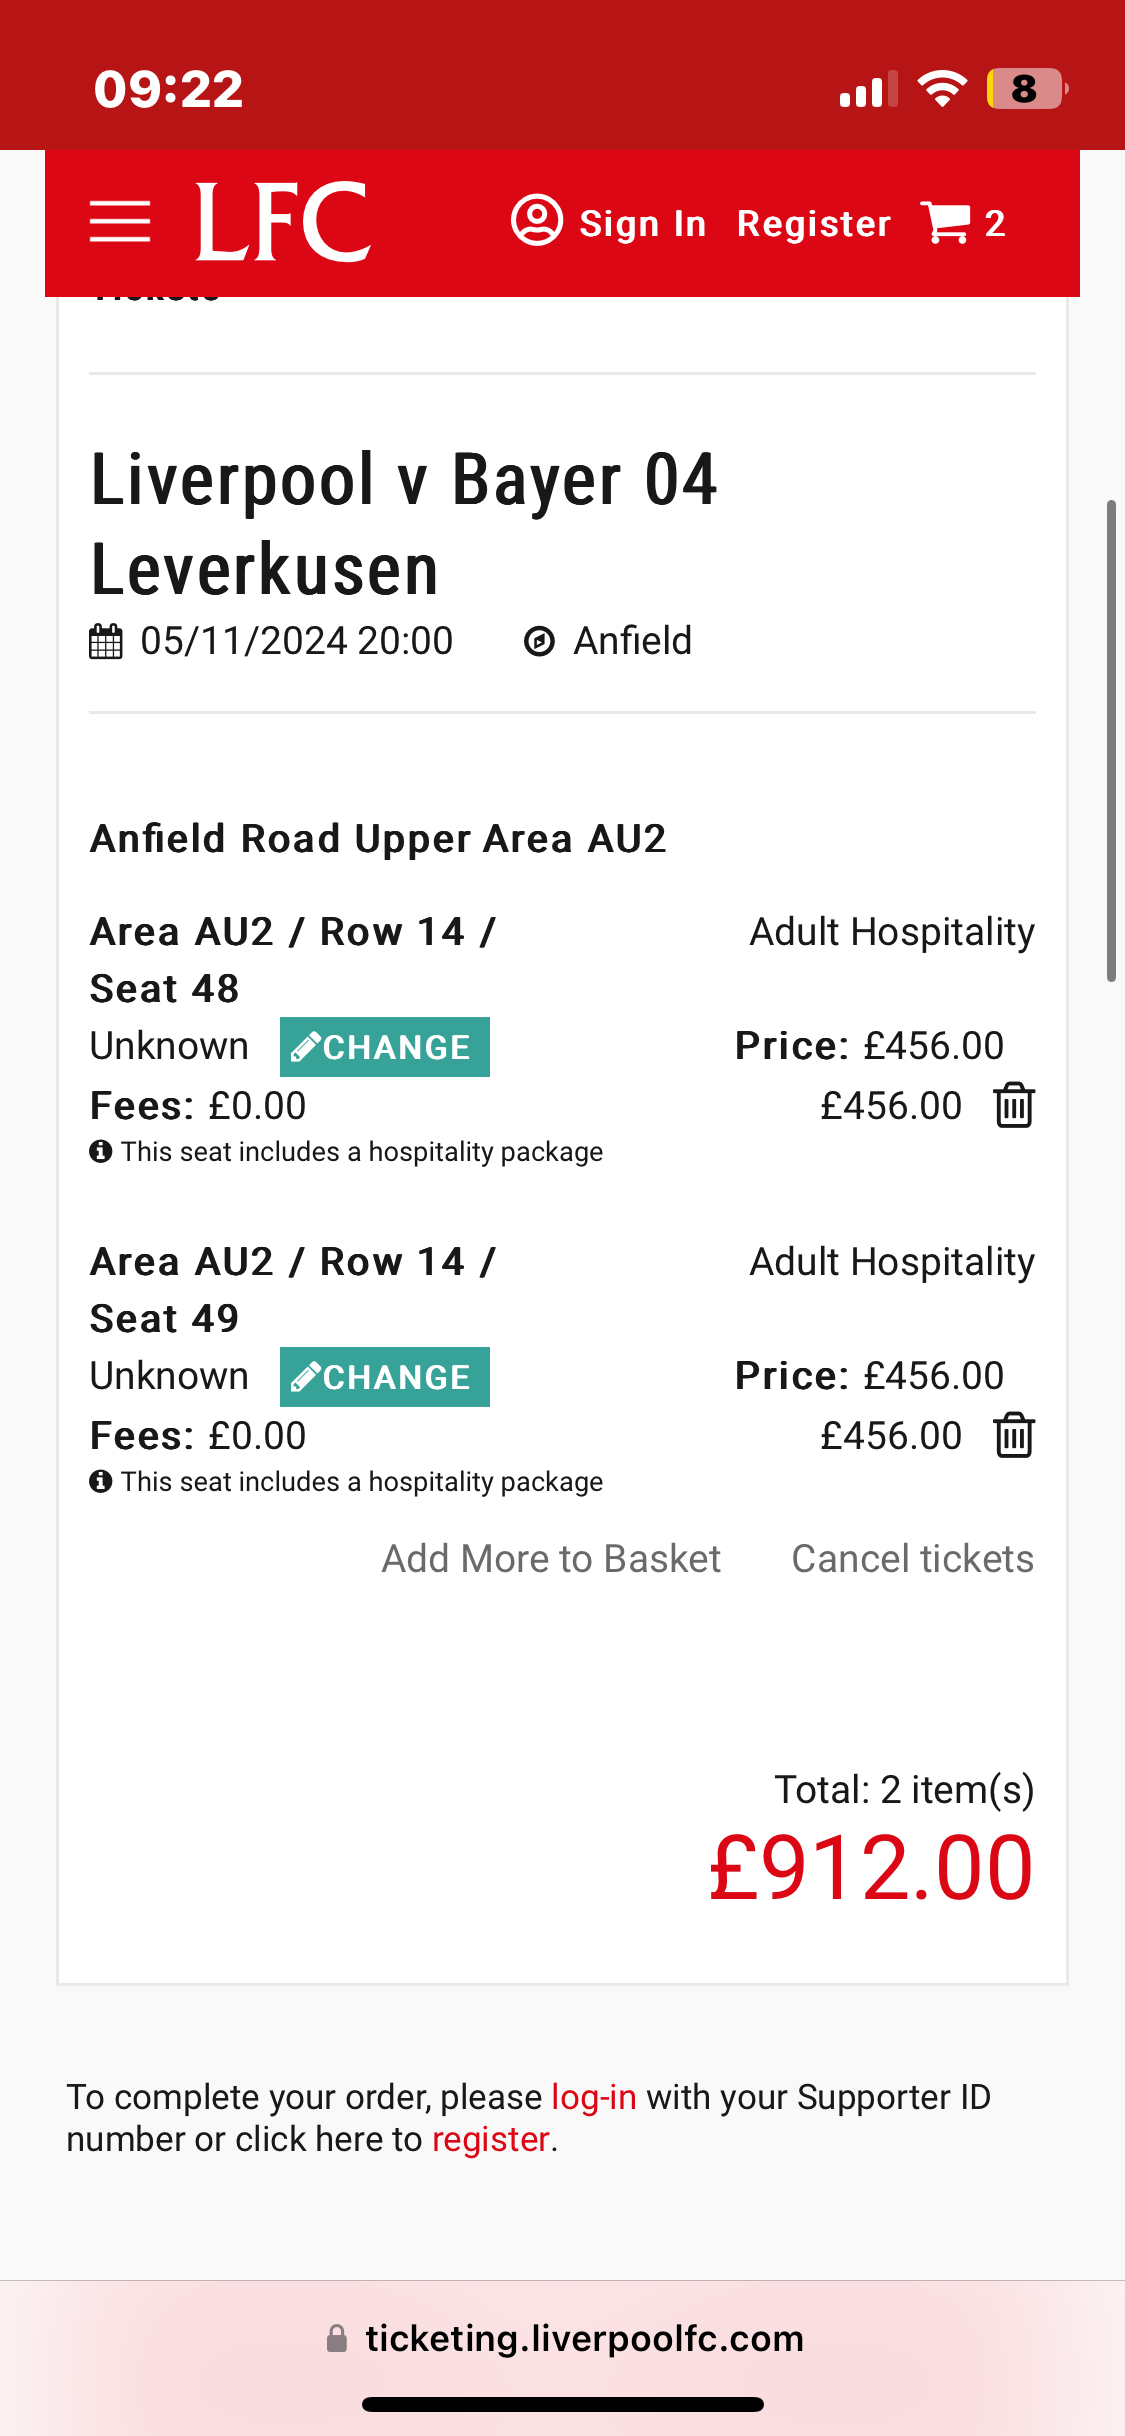1125x2436 pixels.
Task: Click Add More to Basket
Action: [x=551, y=1559]
